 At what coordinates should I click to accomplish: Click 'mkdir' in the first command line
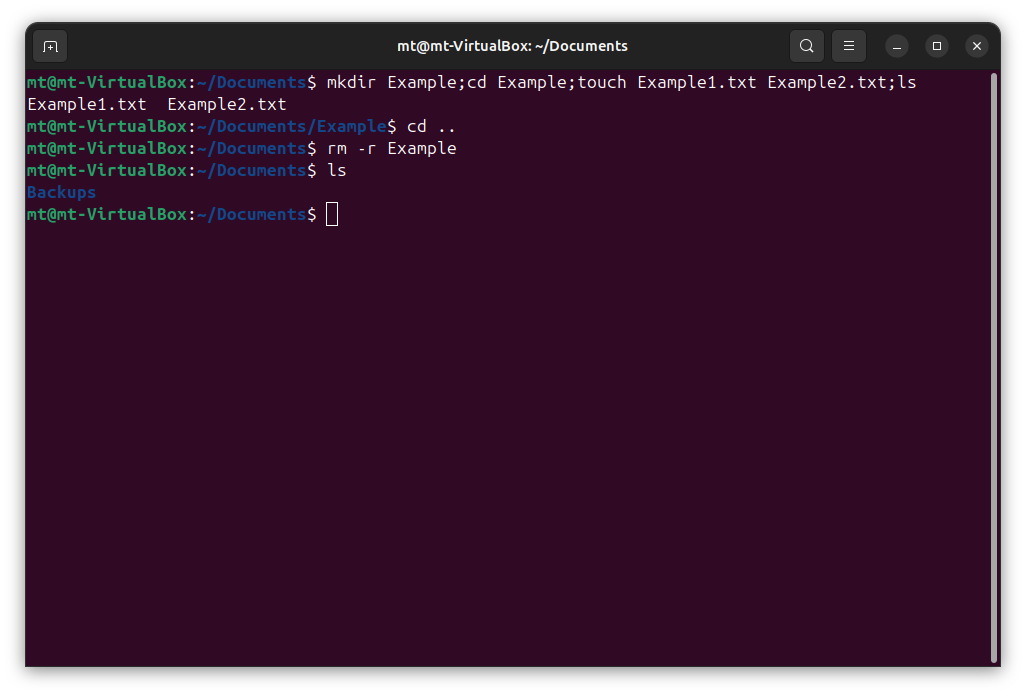point(351,82)
